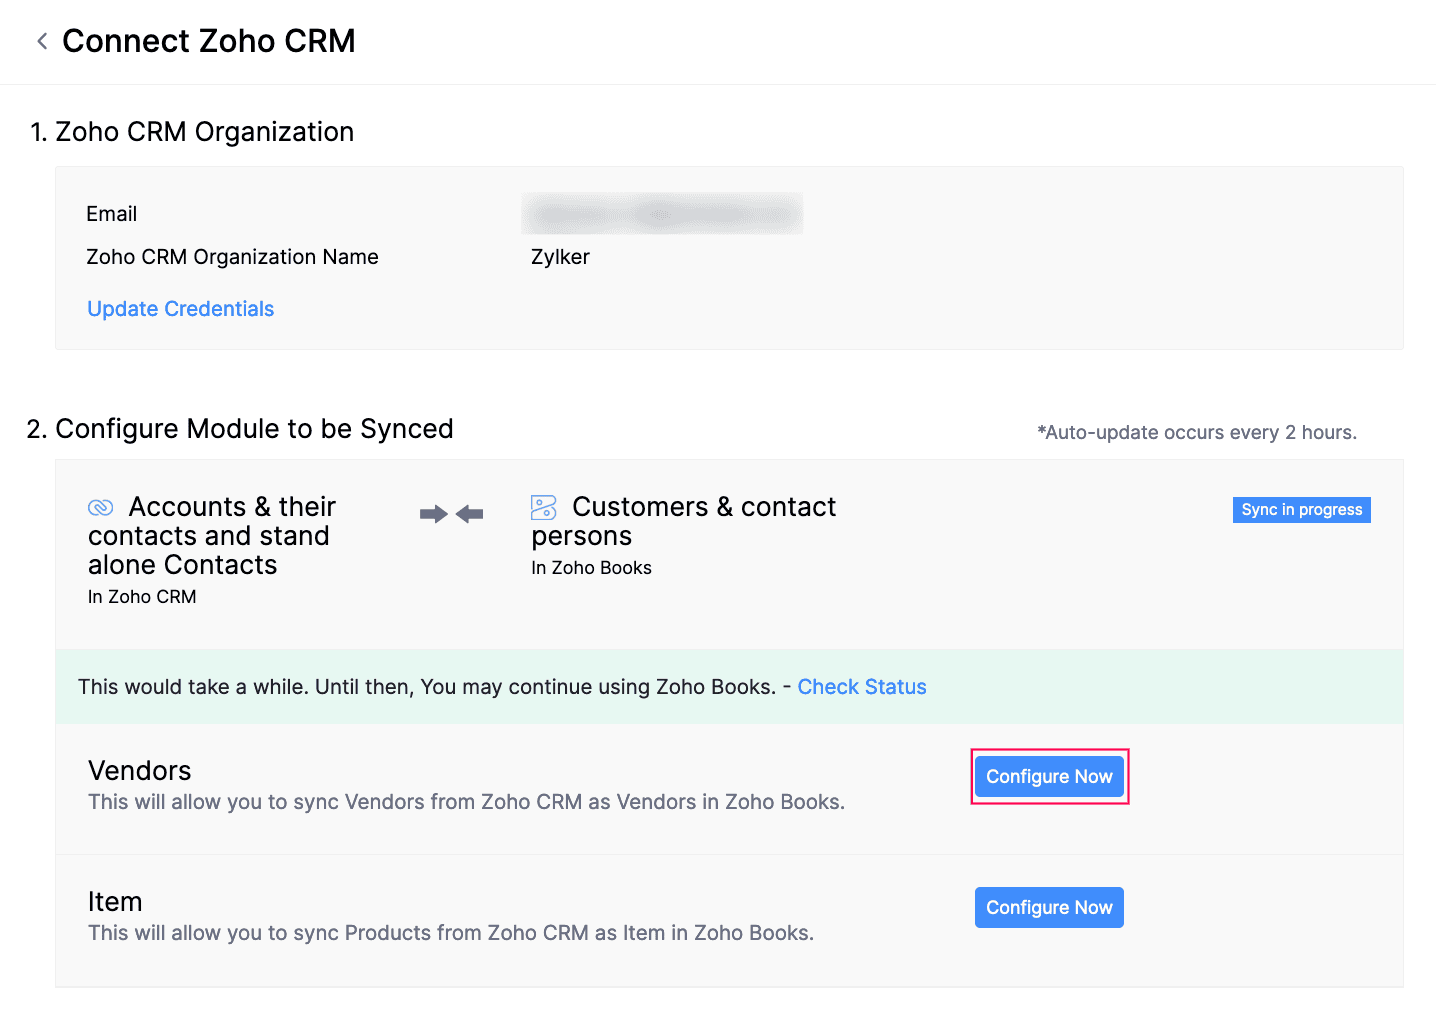Click the Connect Zoho CRM page title

click(209, 41)
